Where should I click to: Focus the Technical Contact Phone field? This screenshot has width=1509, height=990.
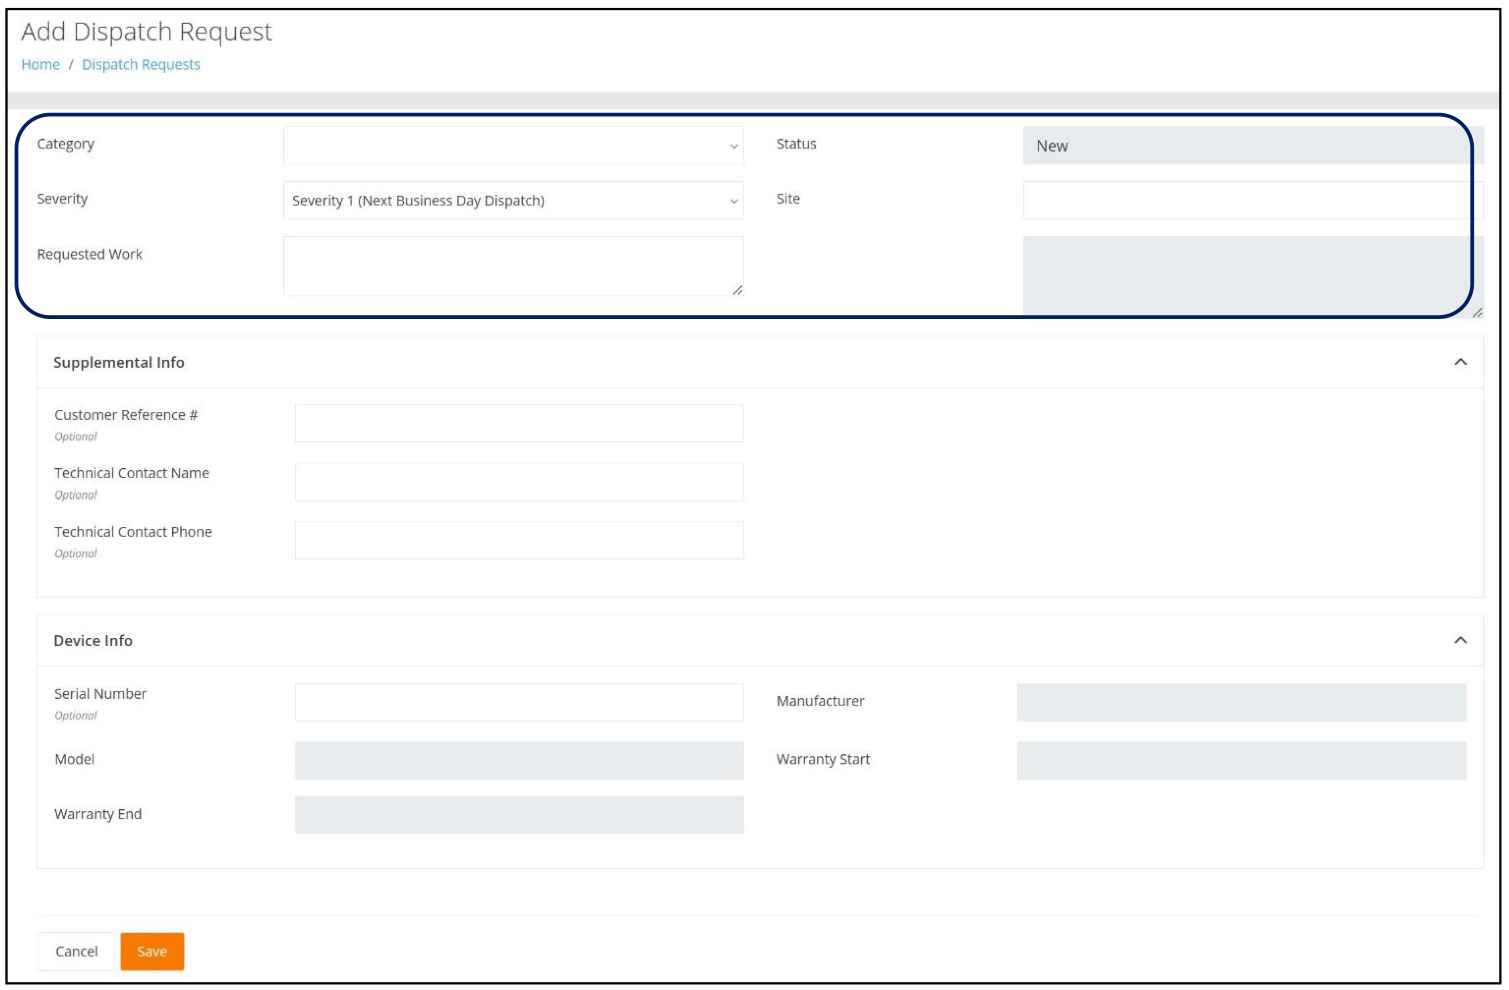tap(519, 540)
